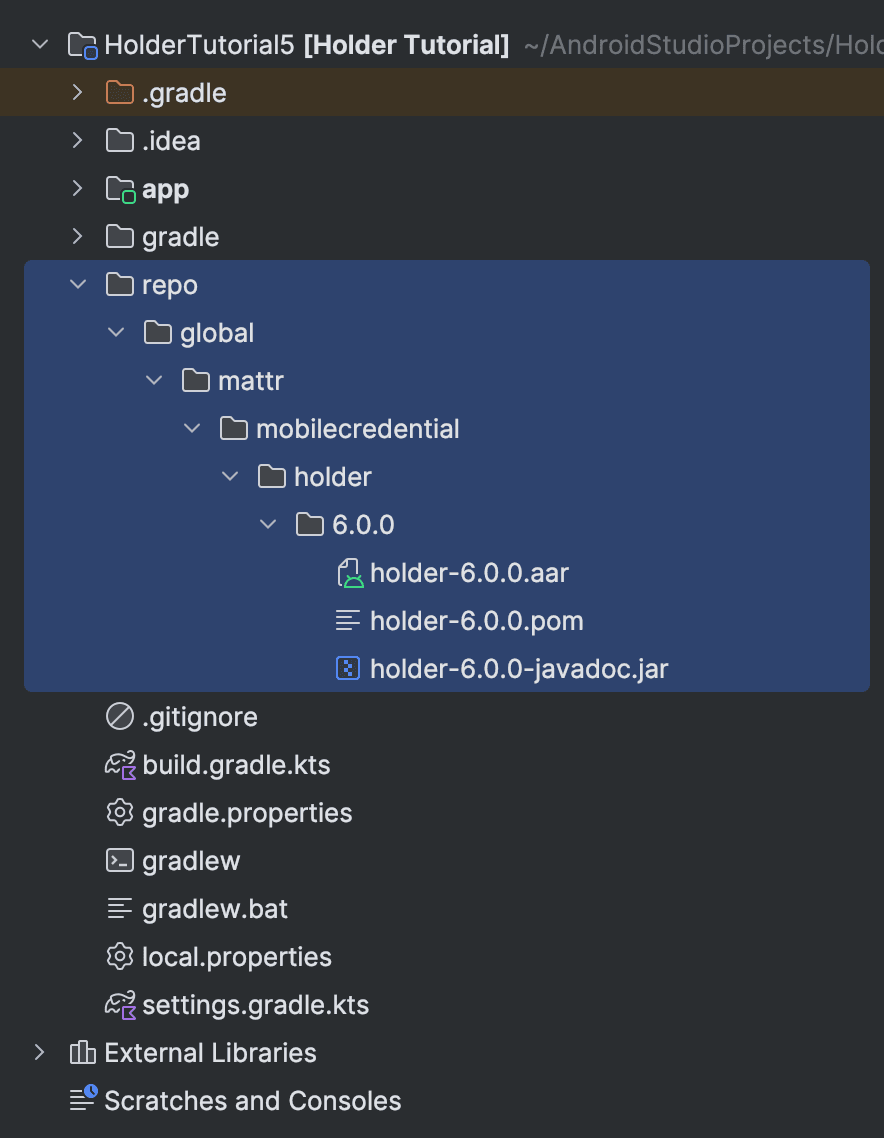
Task: Select the holder-6.0.0.pom file
Action: pos(476,621)
